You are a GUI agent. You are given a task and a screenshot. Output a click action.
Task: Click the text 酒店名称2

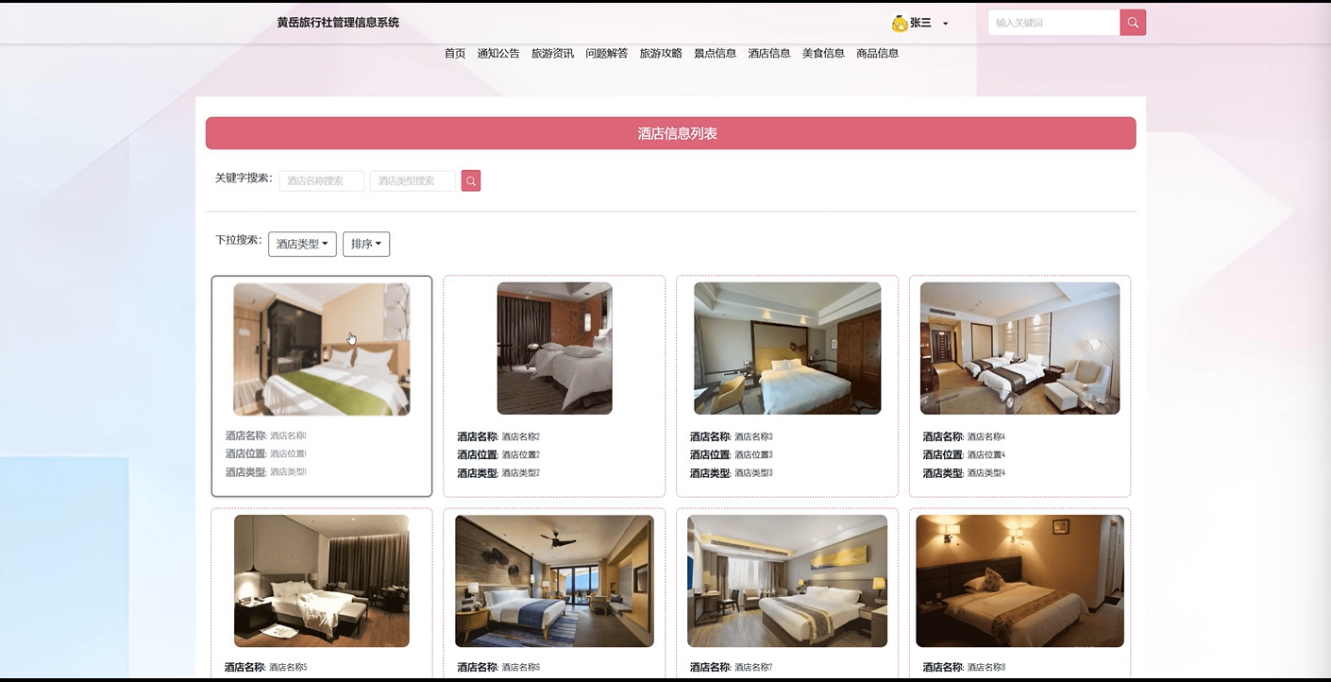click(x=521, y=437)
